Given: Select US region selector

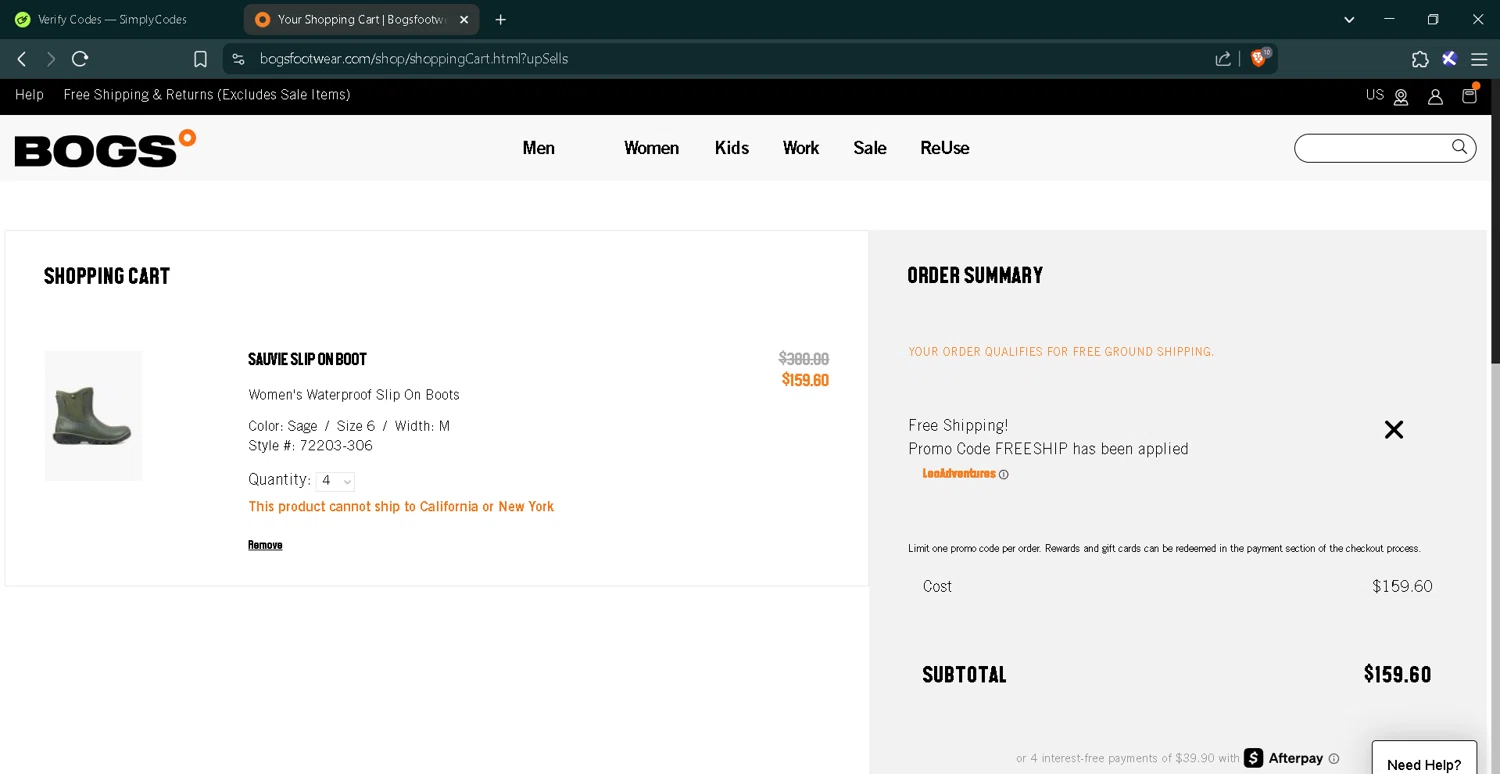Looking at the screenshot, I should point(1375,95).
